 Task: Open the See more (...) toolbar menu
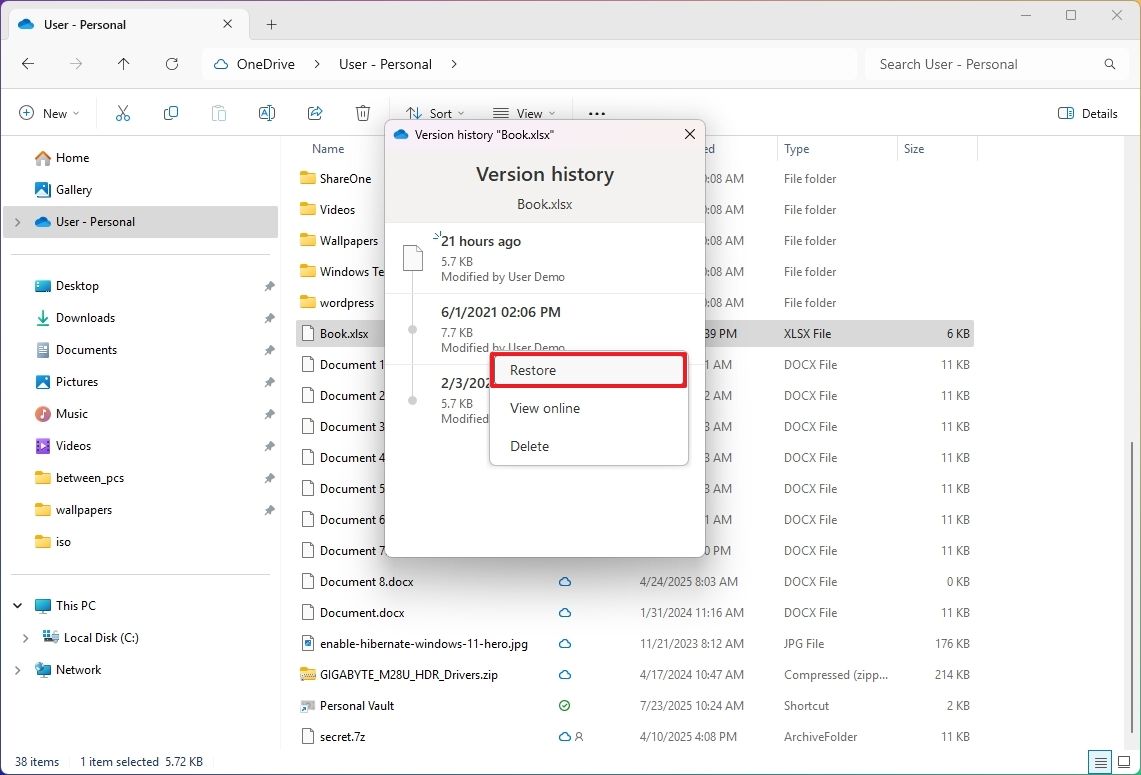coord(597,113)
